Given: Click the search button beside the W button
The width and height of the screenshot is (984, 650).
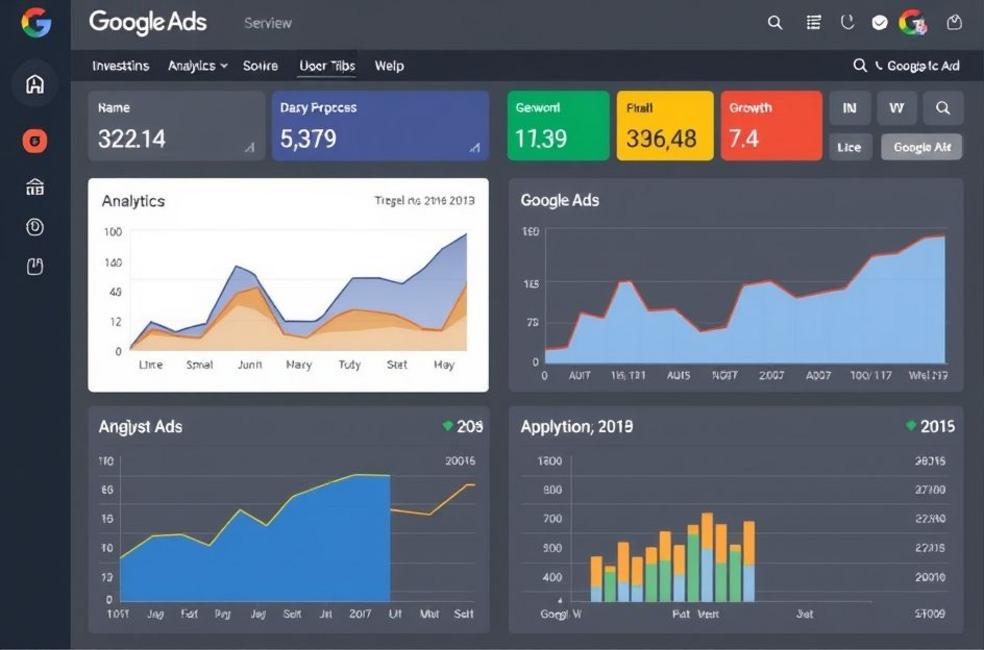Looking at the screenshot, I should pyautogui.click(x=942, y=107).
